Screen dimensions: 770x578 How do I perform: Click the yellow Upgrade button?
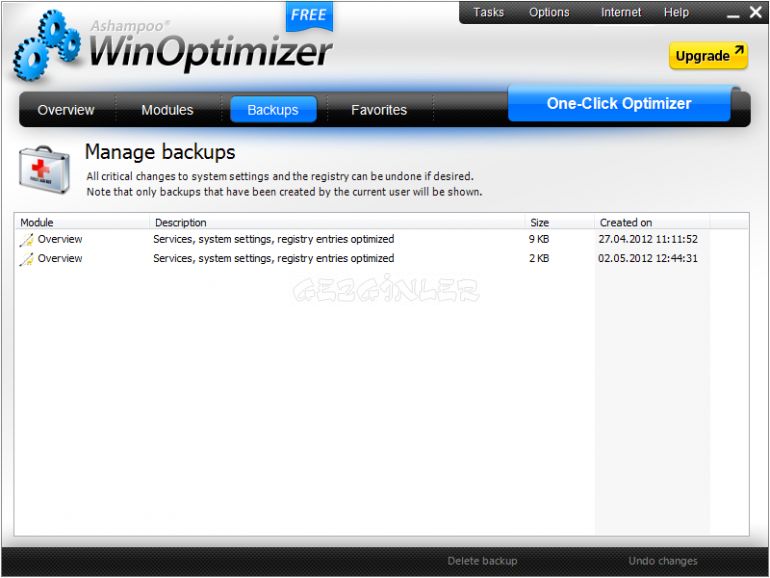(709, 55)
